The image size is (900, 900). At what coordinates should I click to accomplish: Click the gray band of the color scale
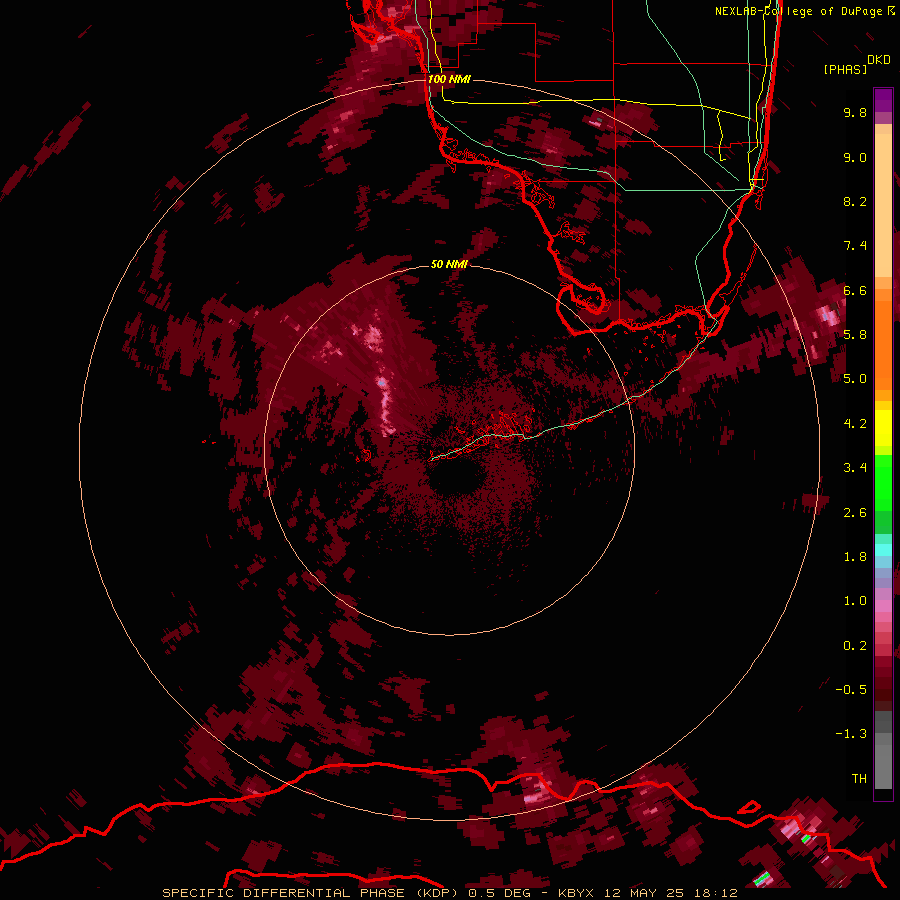tap(883, 752)
